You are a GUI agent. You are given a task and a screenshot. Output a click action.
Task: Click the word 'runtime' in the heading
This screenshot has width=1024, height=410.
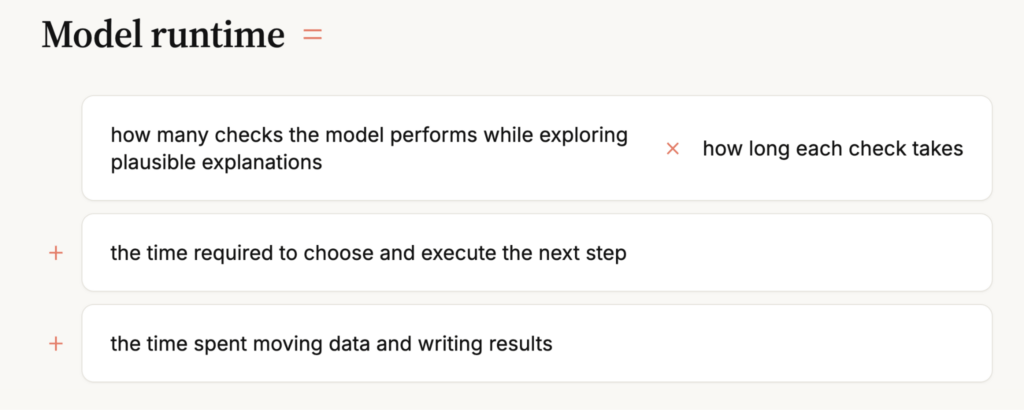tap(217, 35)
